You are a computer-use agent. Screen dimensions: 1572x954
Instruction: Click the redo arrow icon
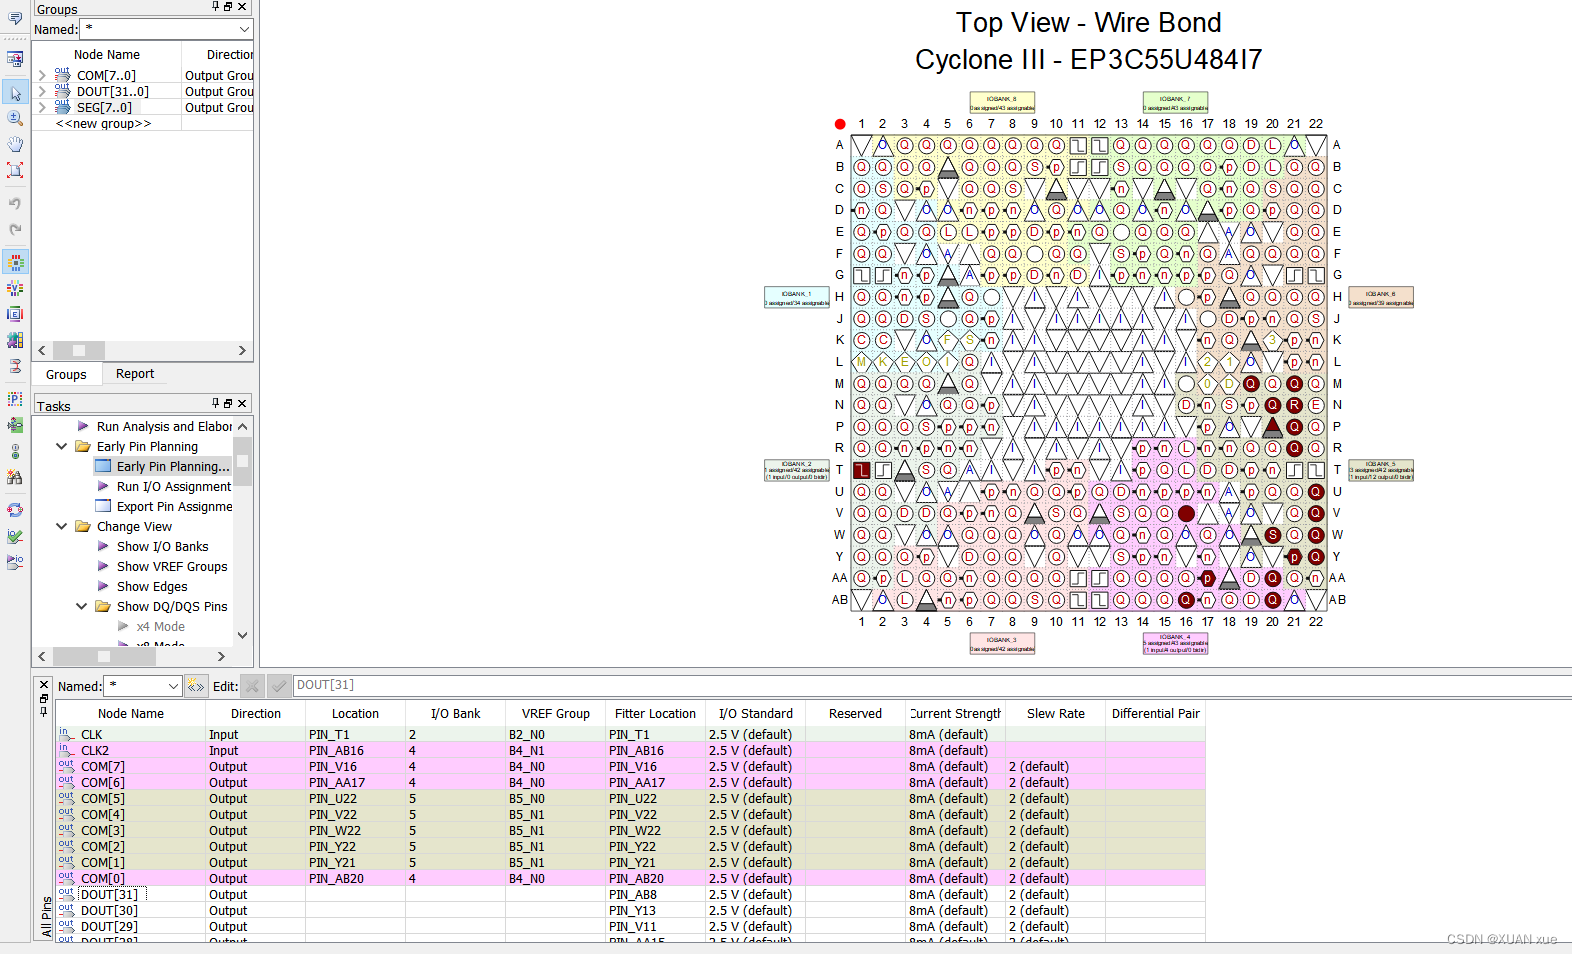pos(15,229)
